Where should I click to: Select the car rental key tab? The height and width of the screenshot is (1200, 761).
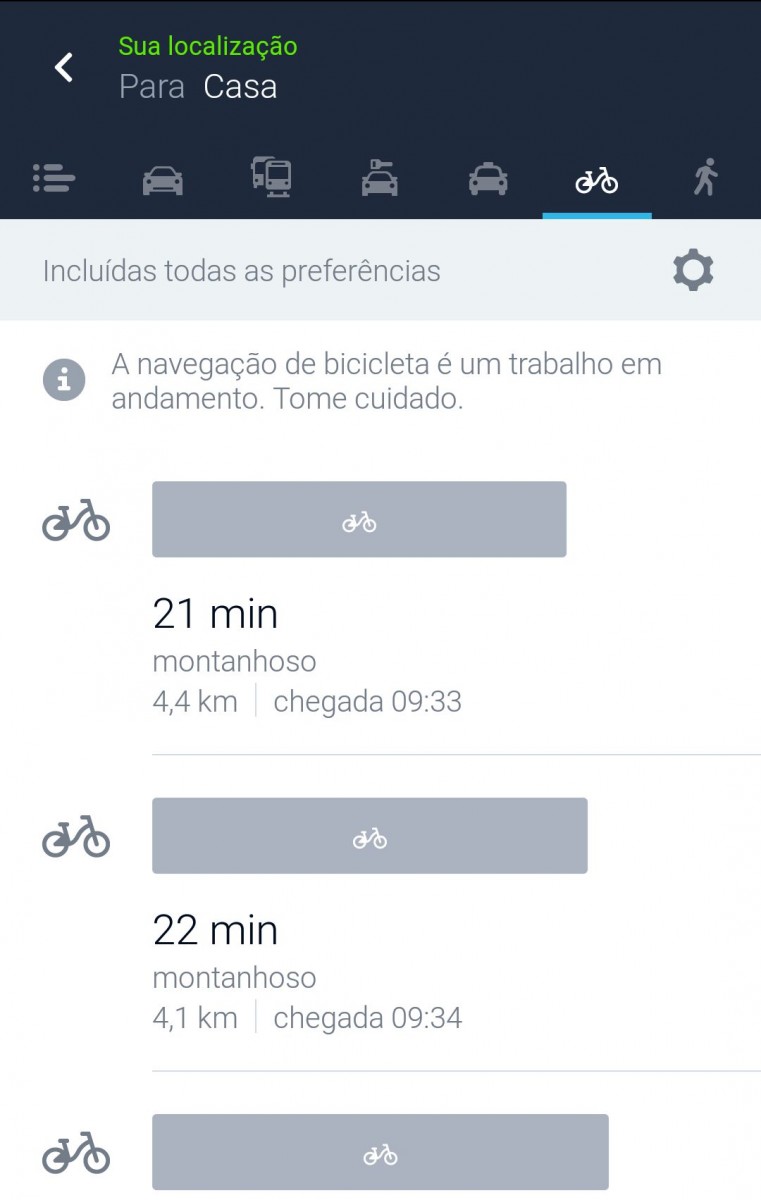(x=380, y=178)
